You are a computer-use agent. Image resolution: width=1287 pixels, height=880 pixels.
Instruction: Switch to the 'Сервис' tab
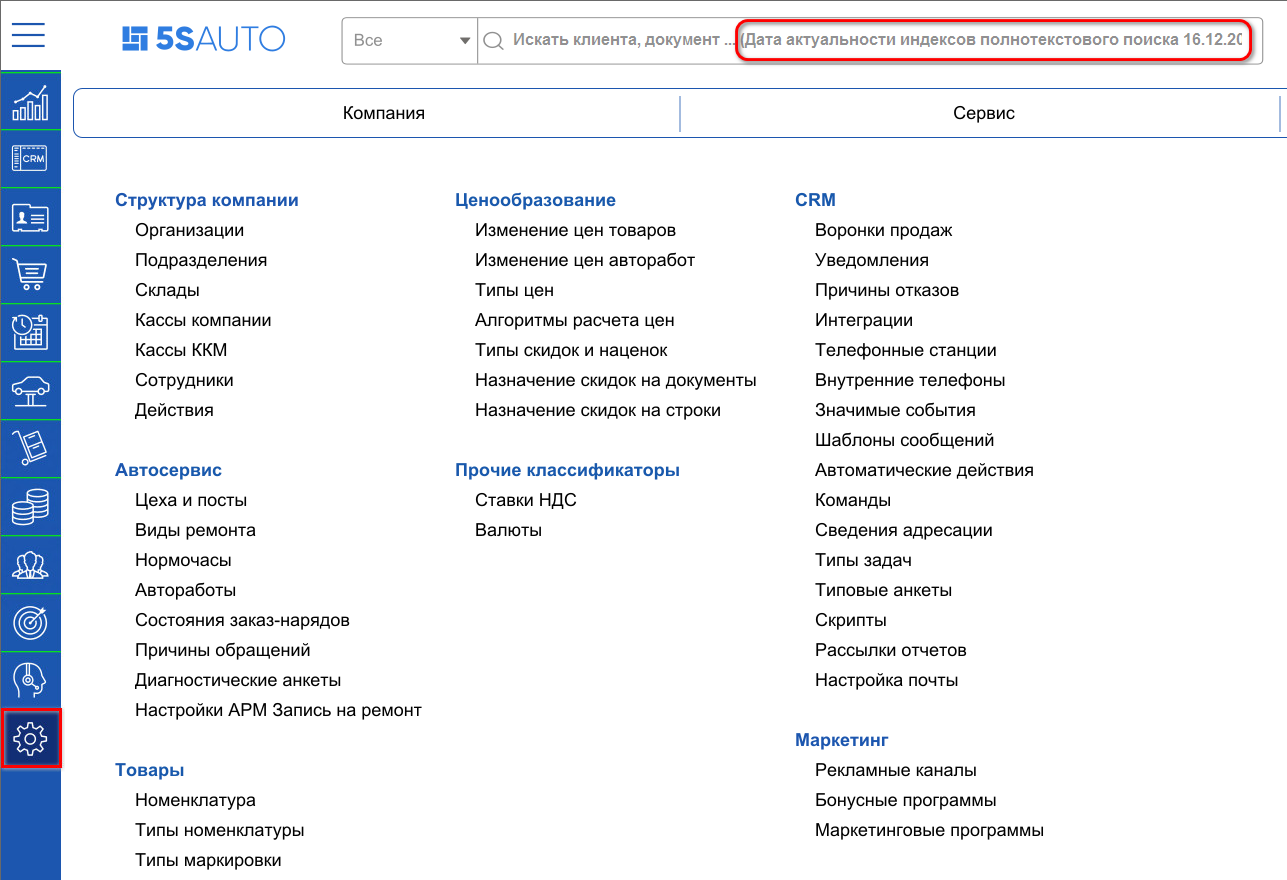983,113
